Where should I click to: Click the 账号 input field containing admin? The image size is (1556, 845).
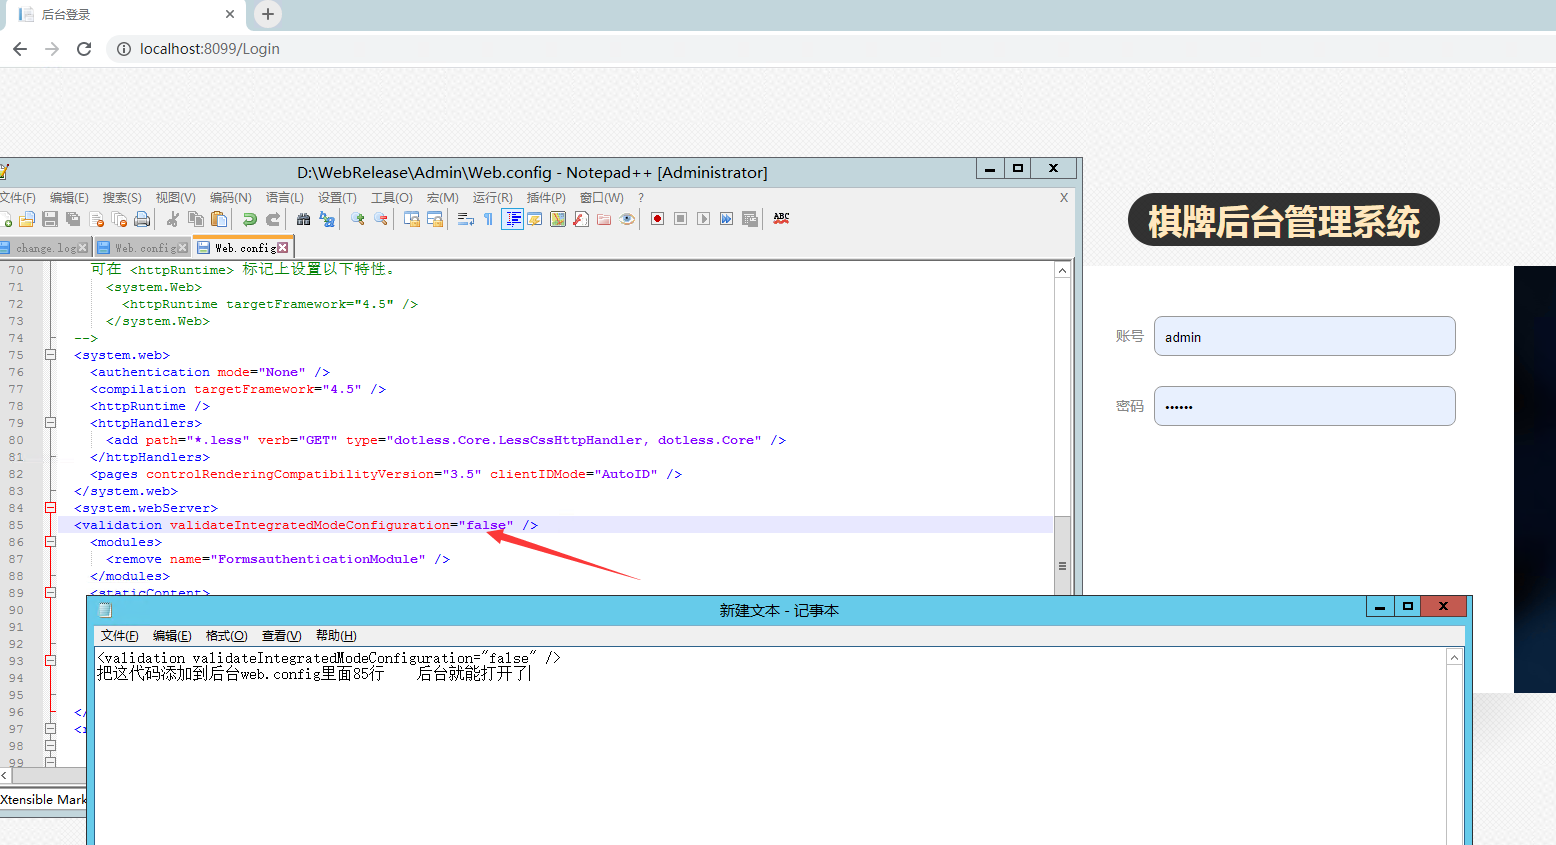pyautogui.click(x=1304, y=337)
